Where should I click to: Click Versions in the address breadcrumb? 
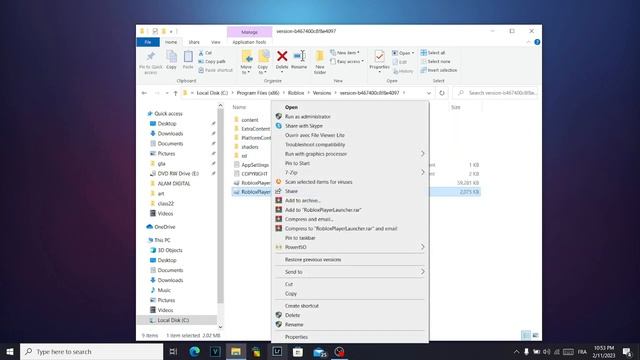[322, 93]
